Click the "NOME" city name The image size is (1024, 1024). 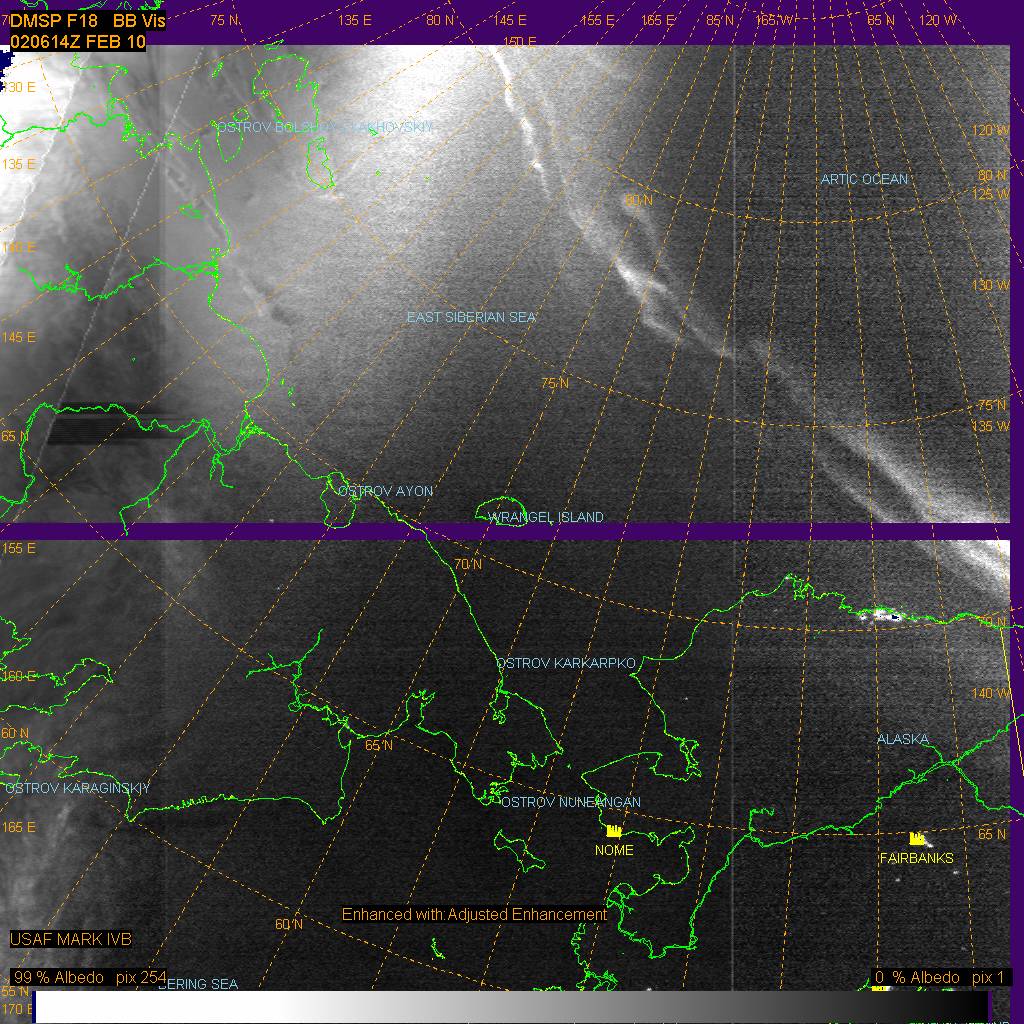tap(614, 850)
